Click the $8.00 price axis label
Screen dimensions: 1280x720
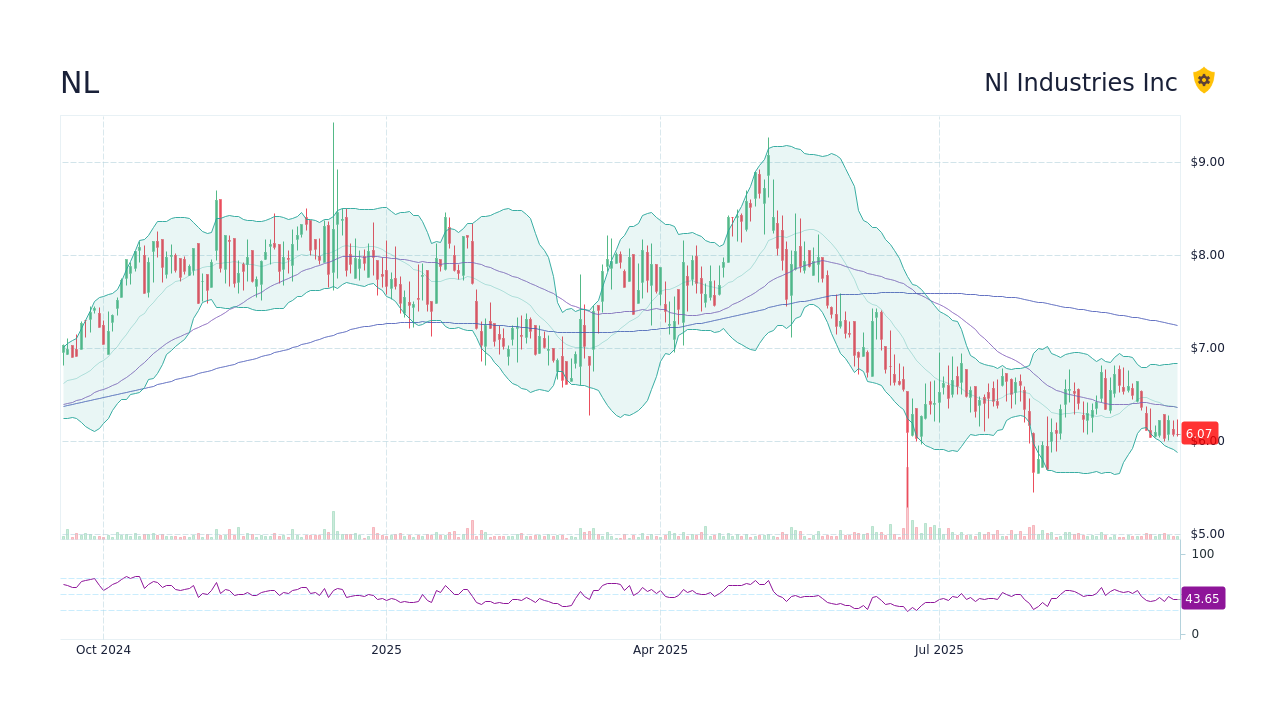click(x=1207, y=255)
